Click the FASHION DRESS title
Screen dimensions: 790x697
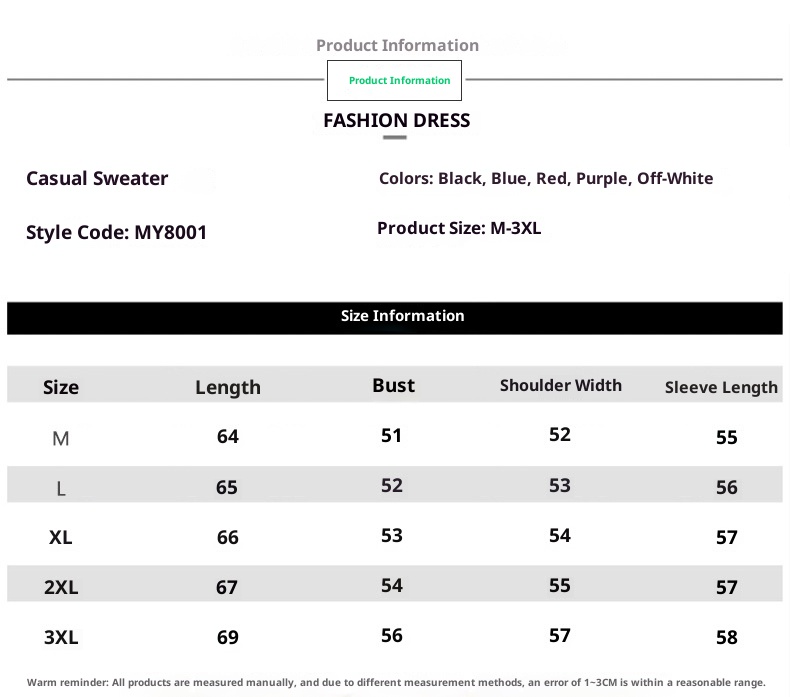396,121
